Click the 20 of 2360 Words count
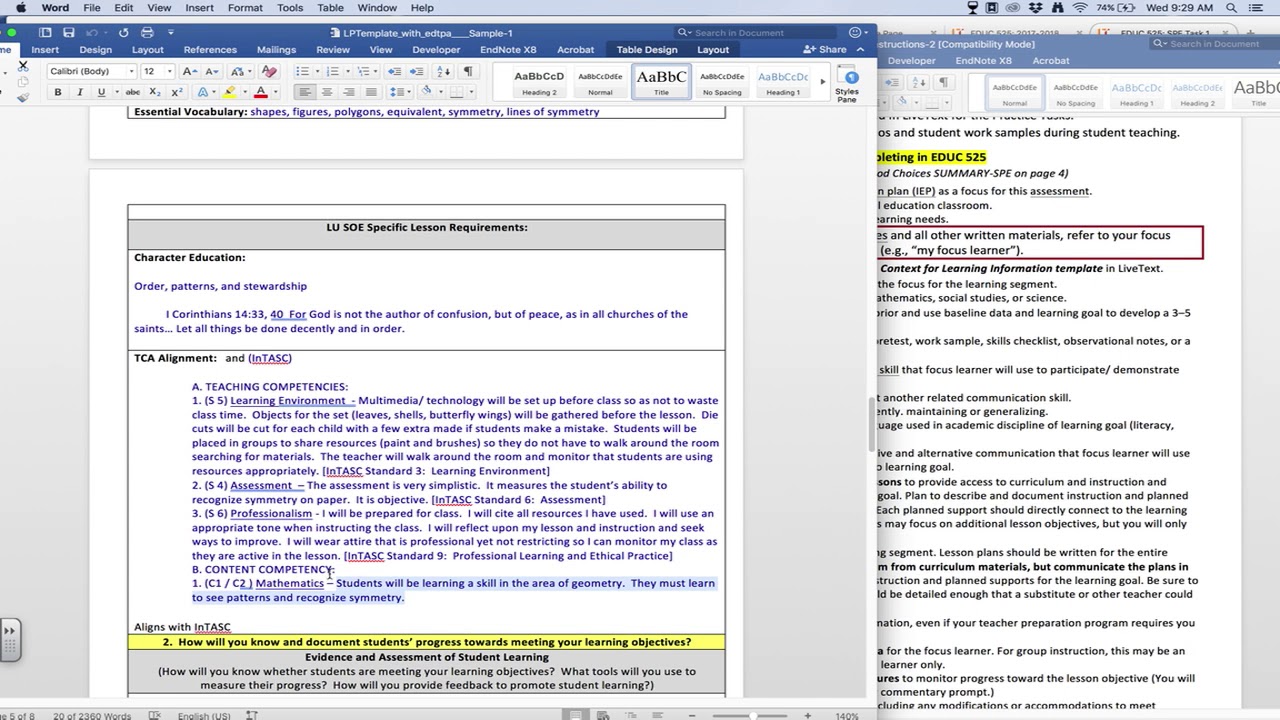Viewport: 1280px width, 720px height. 92,715
